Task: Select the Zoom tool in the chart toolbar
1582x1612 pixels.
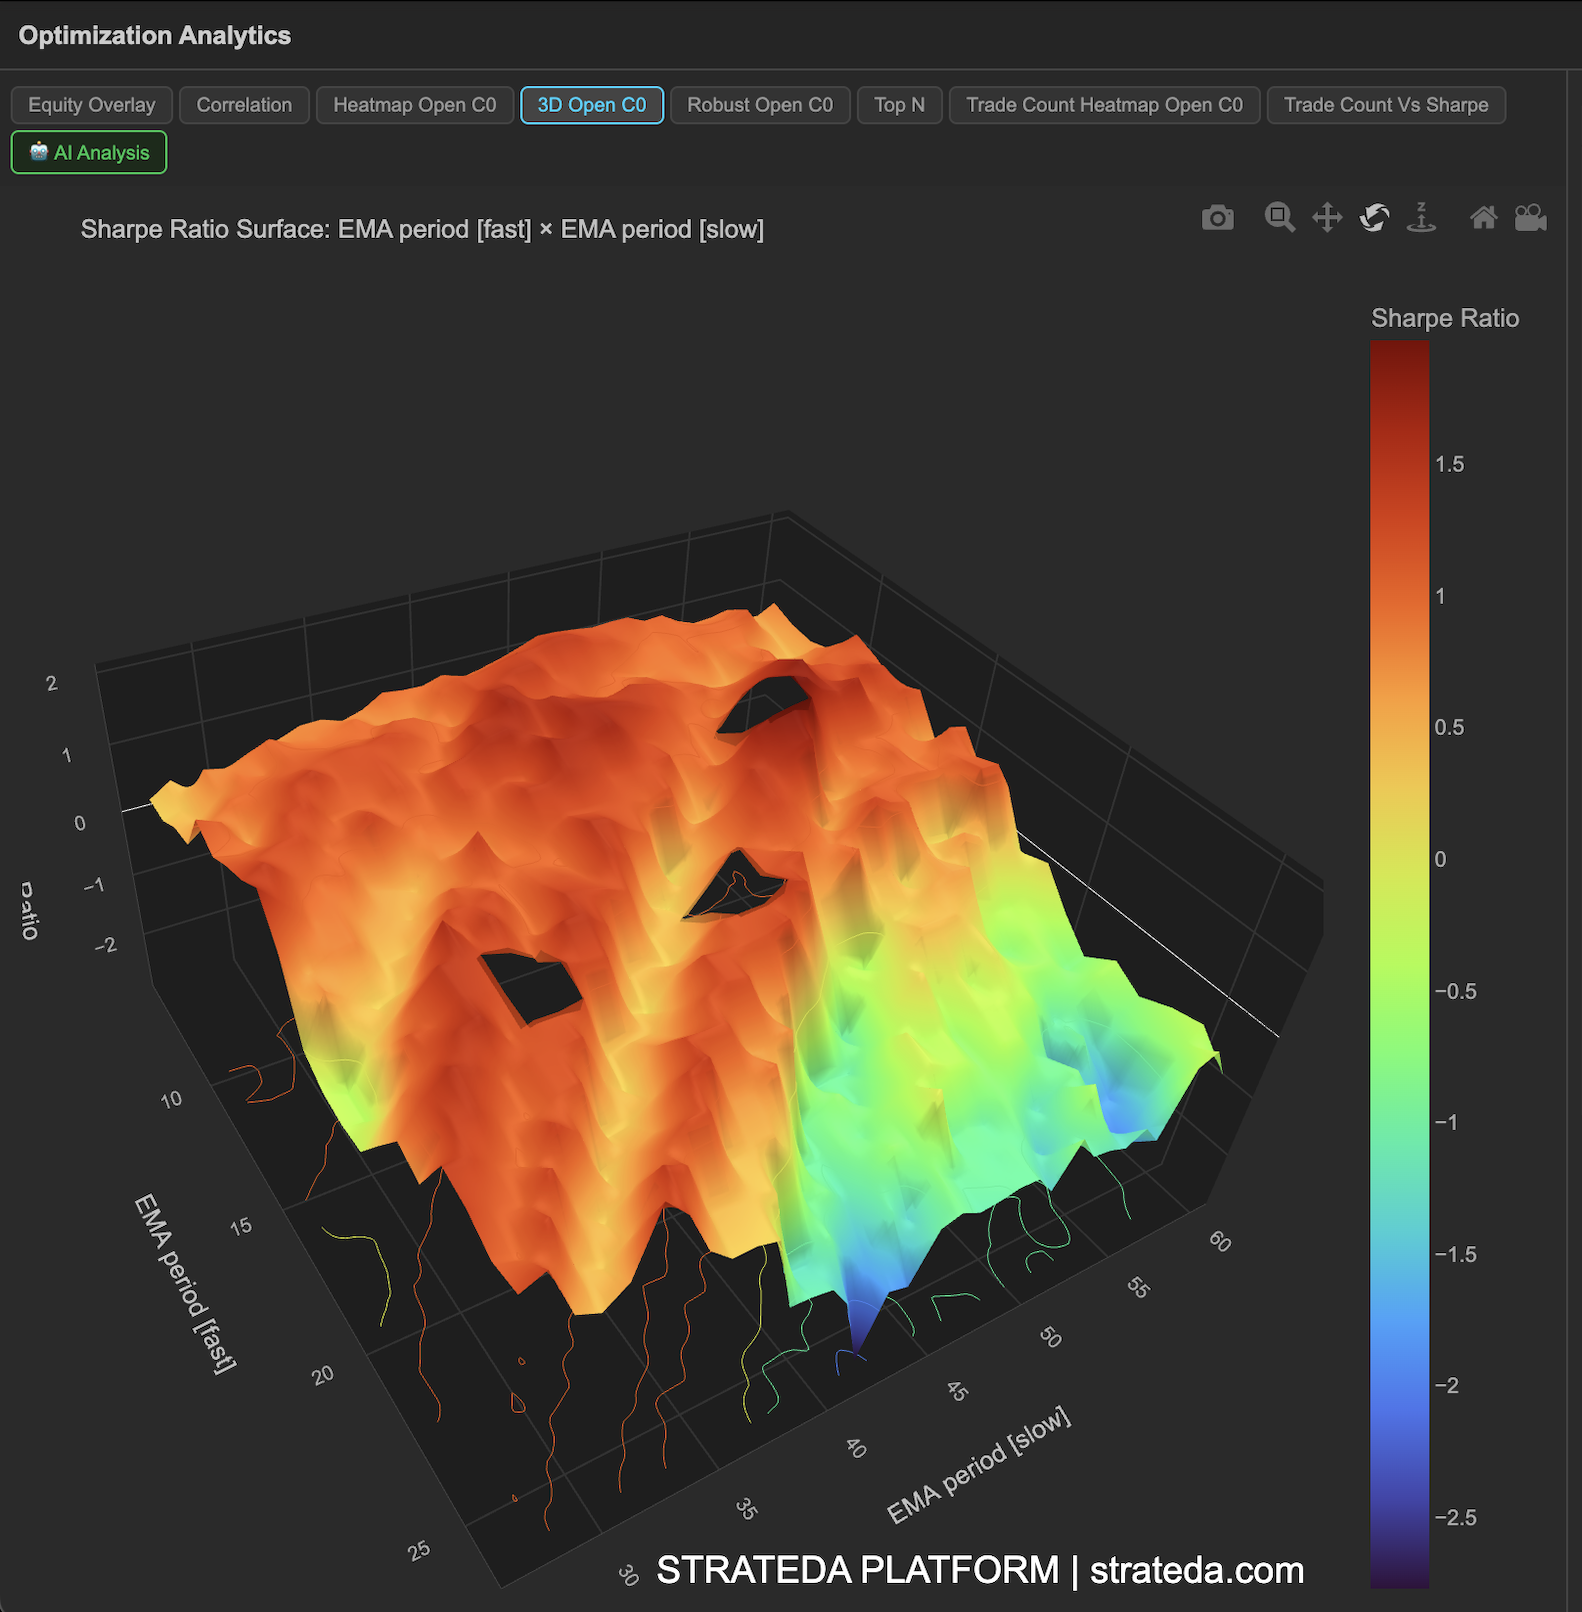Action: pos(1279,217)
